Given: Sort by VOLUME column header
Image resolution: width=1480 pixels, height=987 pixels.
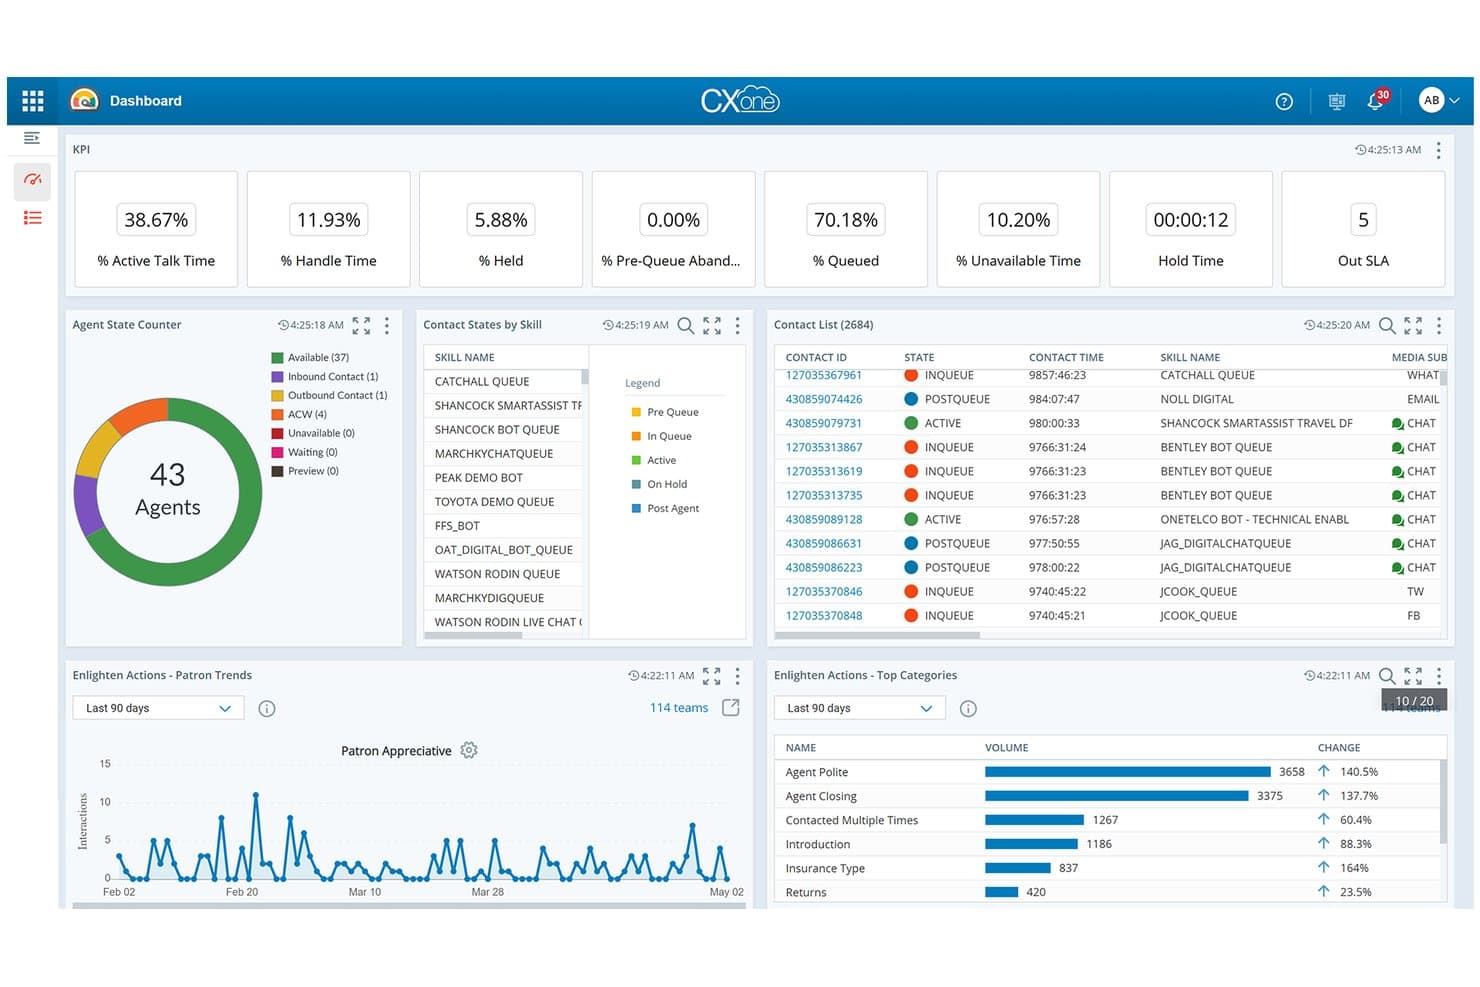Looking at the screenshot, I should (1006, 747).
